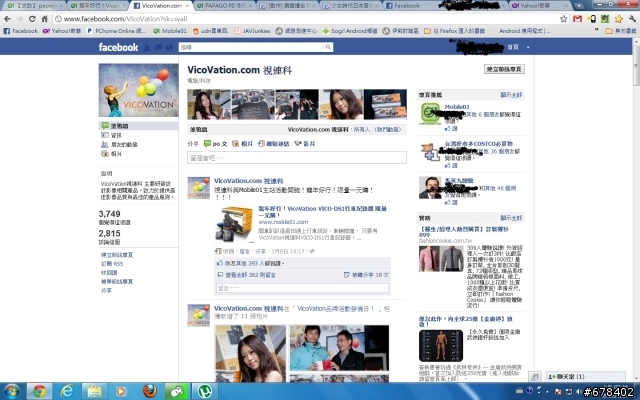Bookmark this page with the star icon
This screenshot has height=400, width=640.
tap(563, 19)
